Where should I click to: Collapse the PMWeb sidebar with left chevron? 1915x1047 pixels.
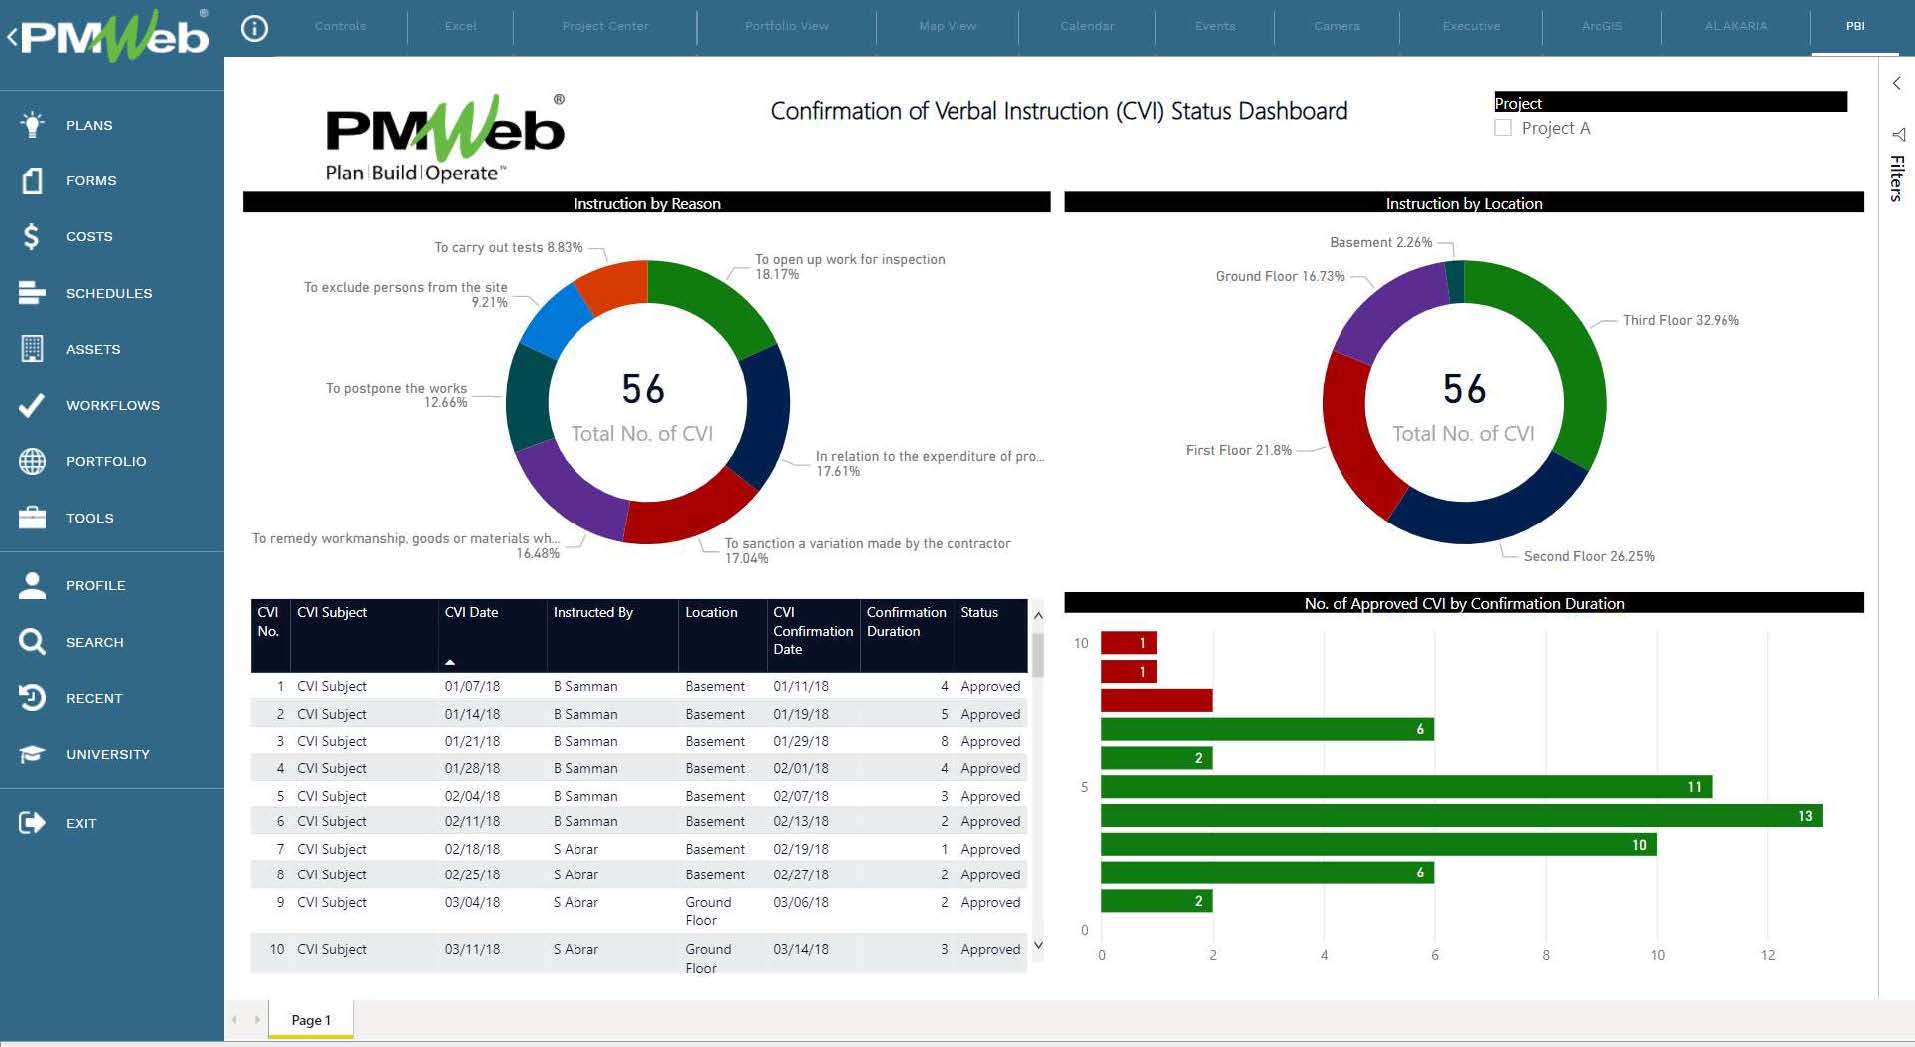click(12, 38)
